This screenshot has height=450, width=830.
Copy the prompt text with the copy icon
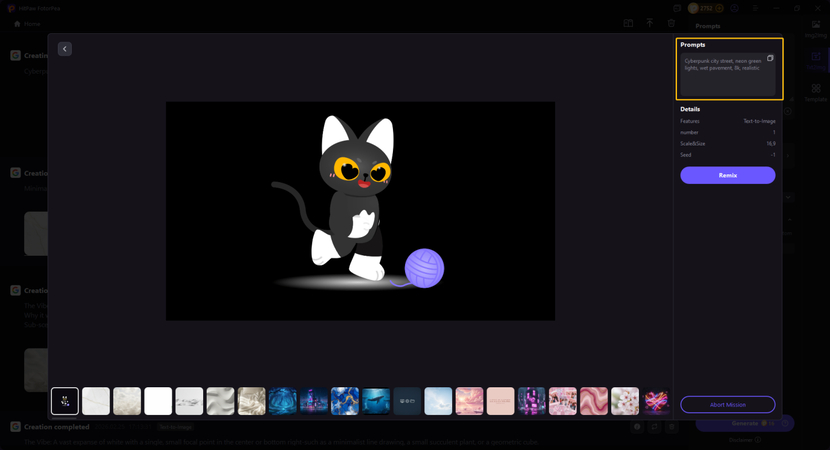point(770,59)
